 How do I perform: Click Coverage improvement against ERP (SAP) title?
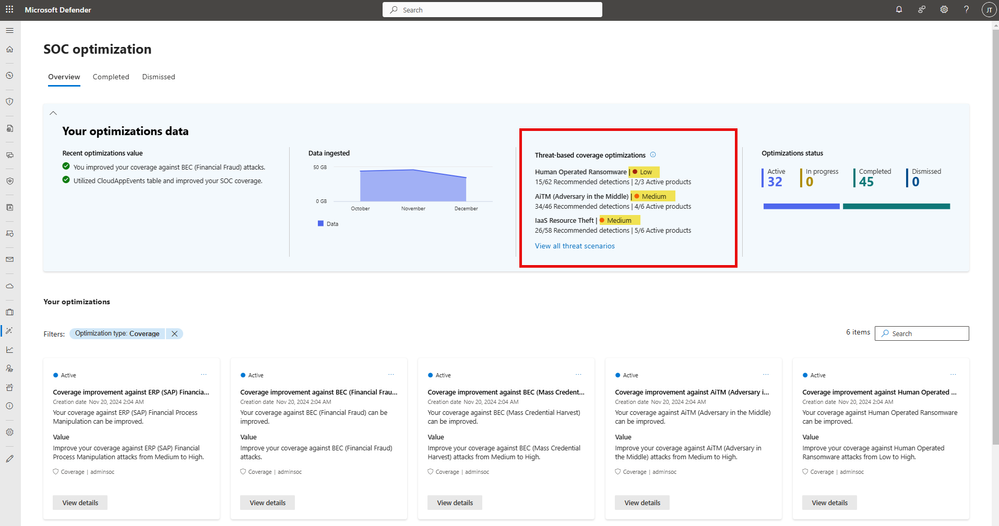[131, 392]
